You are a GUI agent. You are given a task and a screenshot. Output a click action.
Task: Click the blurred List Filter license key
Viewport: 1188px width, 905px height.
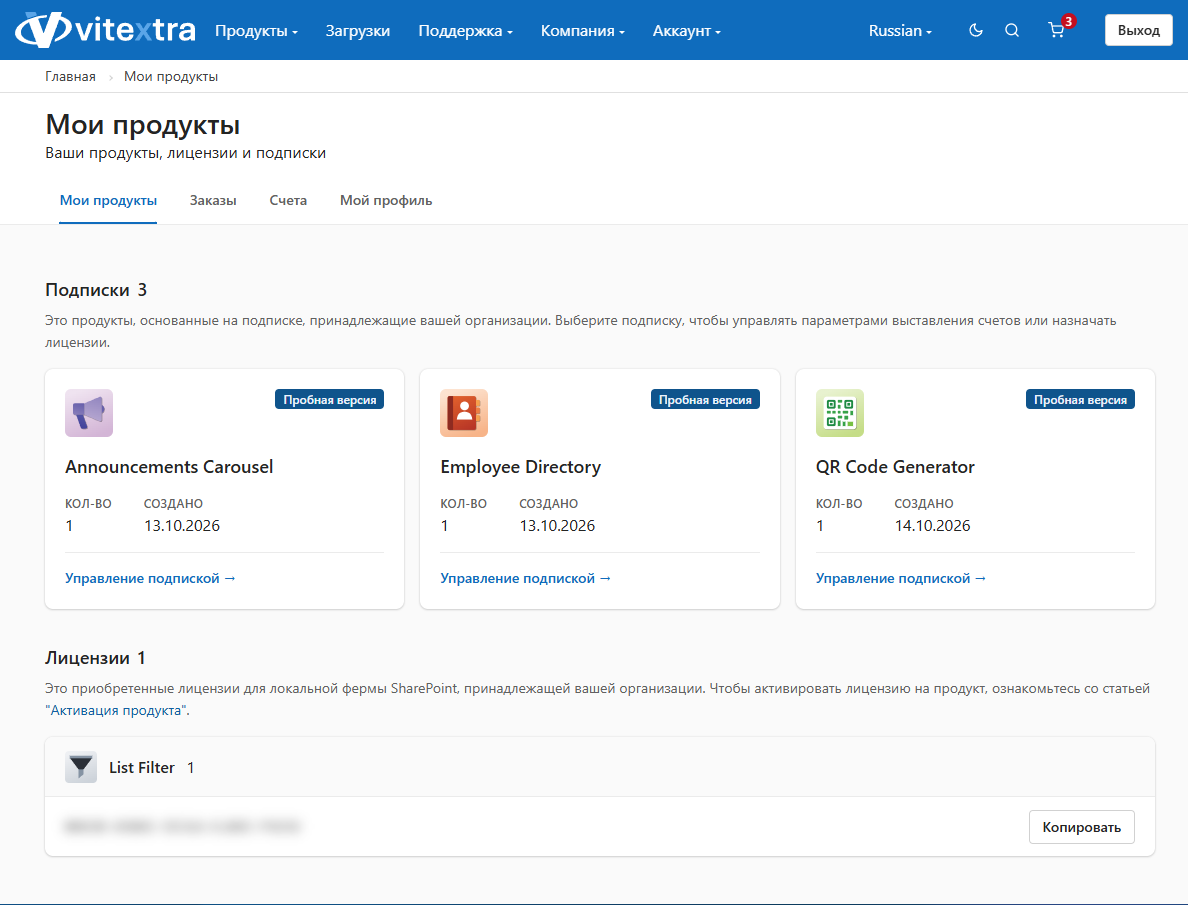pos(183,826)
